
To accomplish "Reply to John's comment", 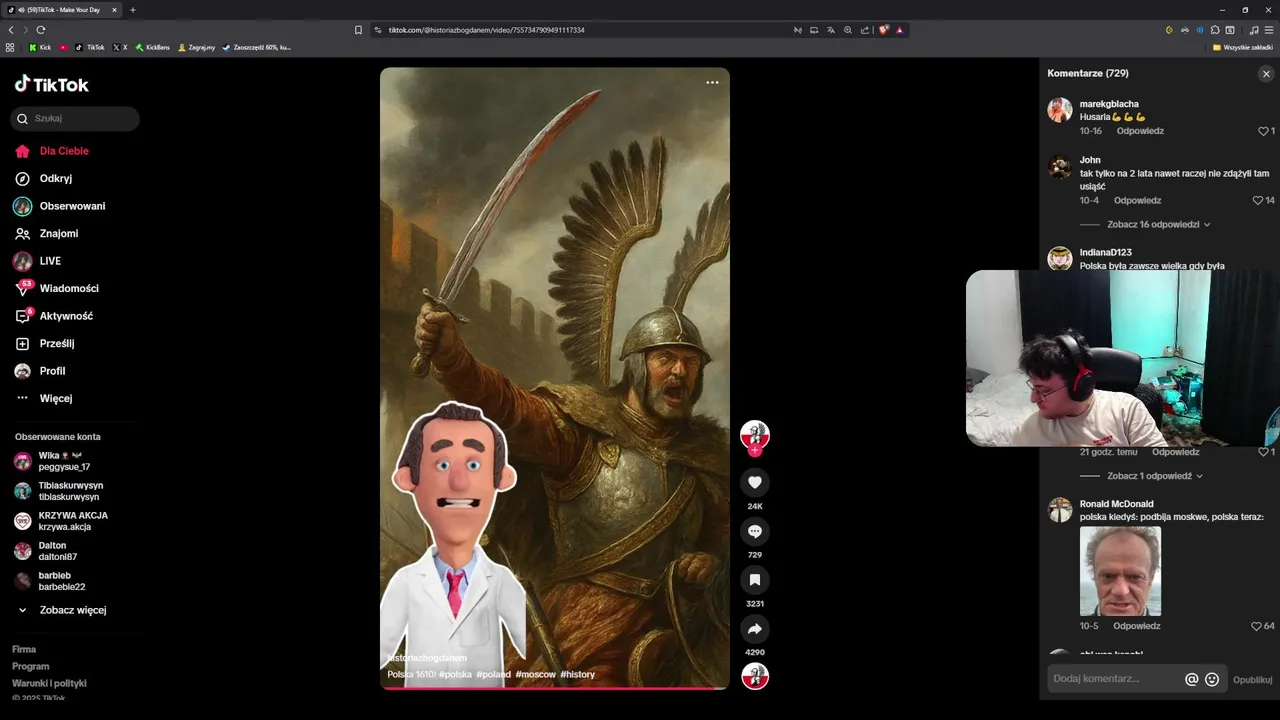I will (x=1137, y=200).
